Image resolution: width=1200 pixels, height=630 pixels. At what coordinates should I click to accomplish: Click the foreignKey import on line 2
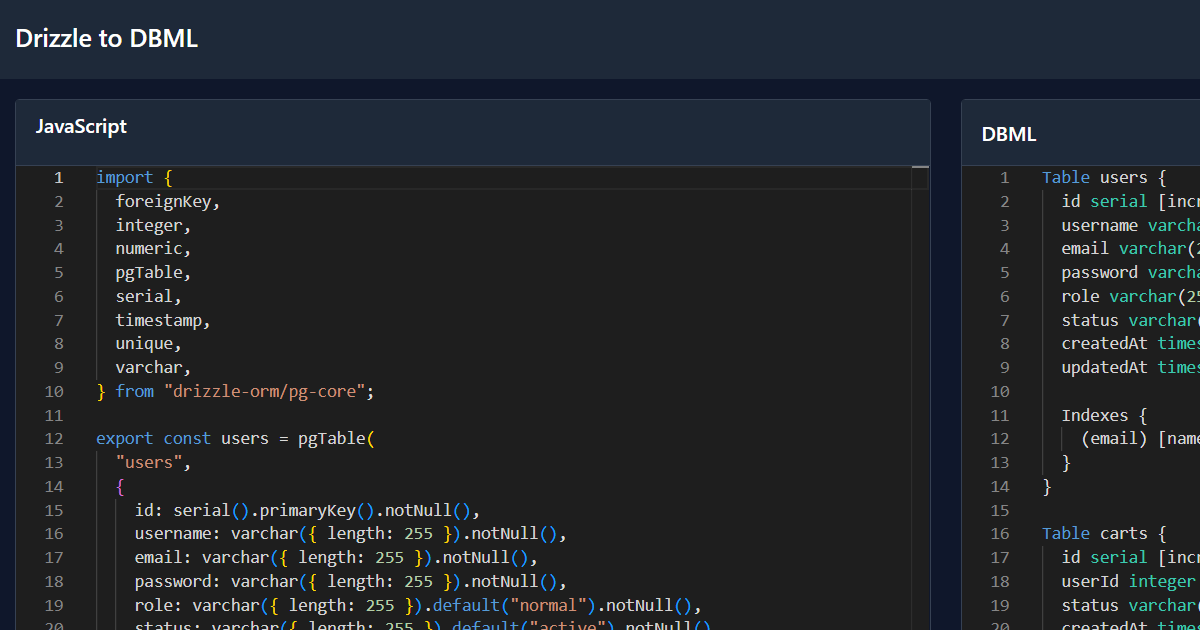pyautogui.click(x=164, y=202)
